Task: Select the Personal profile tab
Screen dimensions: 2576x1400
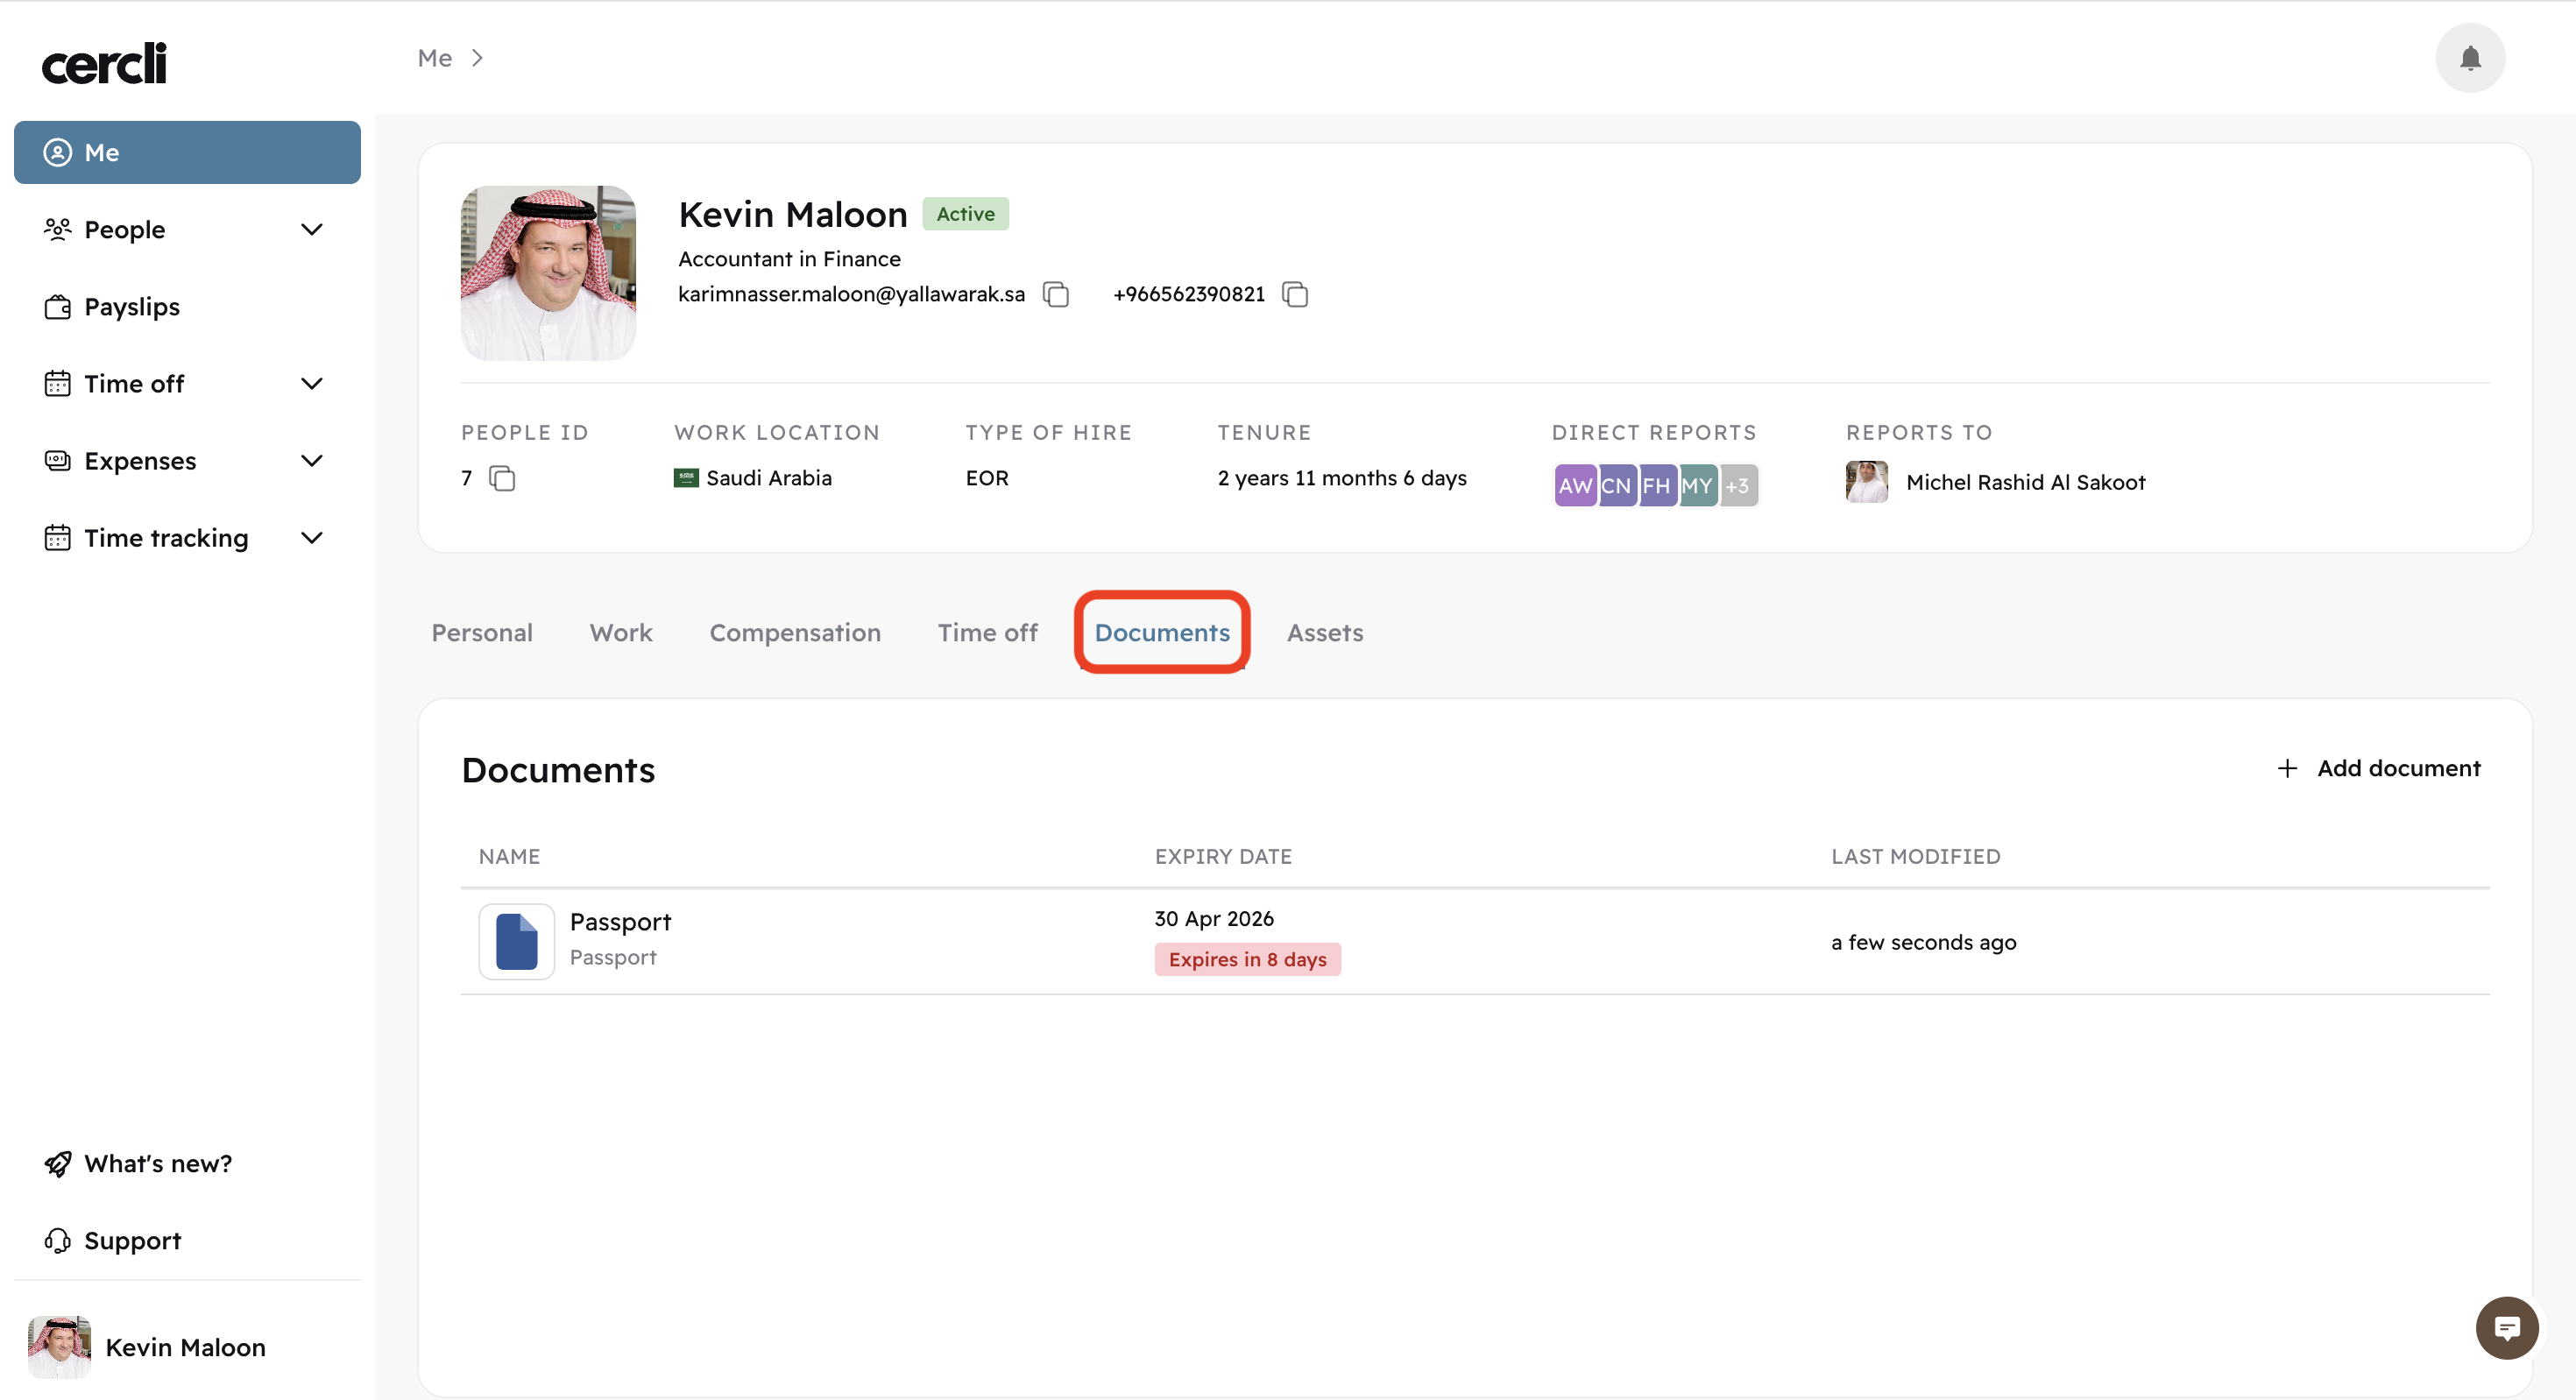Action: click(x=481, y=633)
